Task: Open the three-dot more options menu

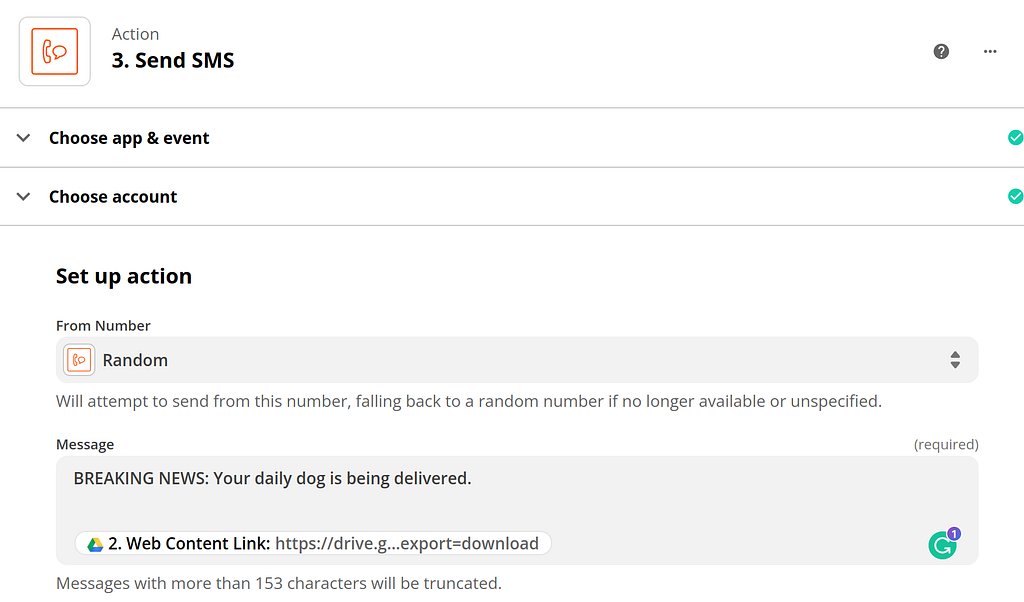Action: (x=990, y=52)
